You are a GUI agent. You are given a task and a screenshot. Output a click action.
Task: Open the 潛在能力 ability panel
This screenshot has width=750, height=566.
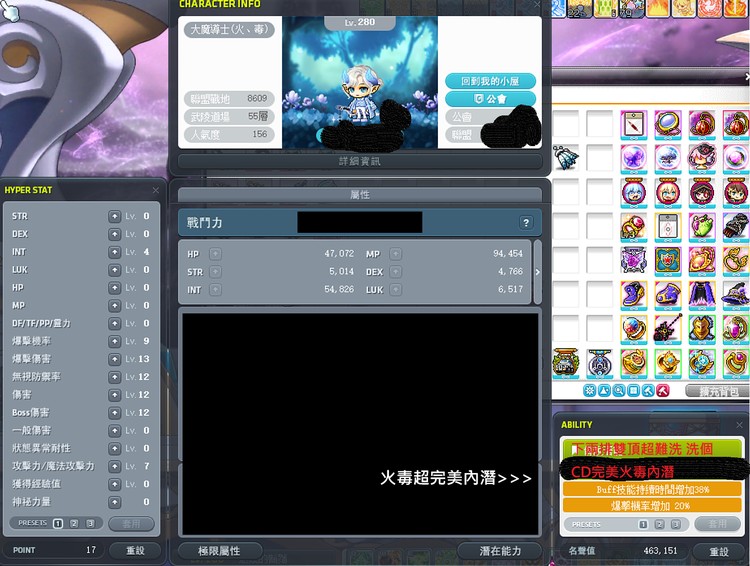pyautogui.click(x=500, y=551)
